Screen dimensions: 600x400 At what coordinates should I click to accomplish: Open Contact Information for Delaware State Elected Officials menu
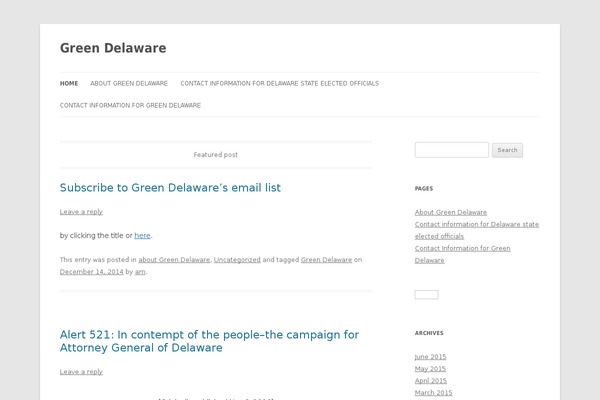pyautogui.click(x=279, y=83)
